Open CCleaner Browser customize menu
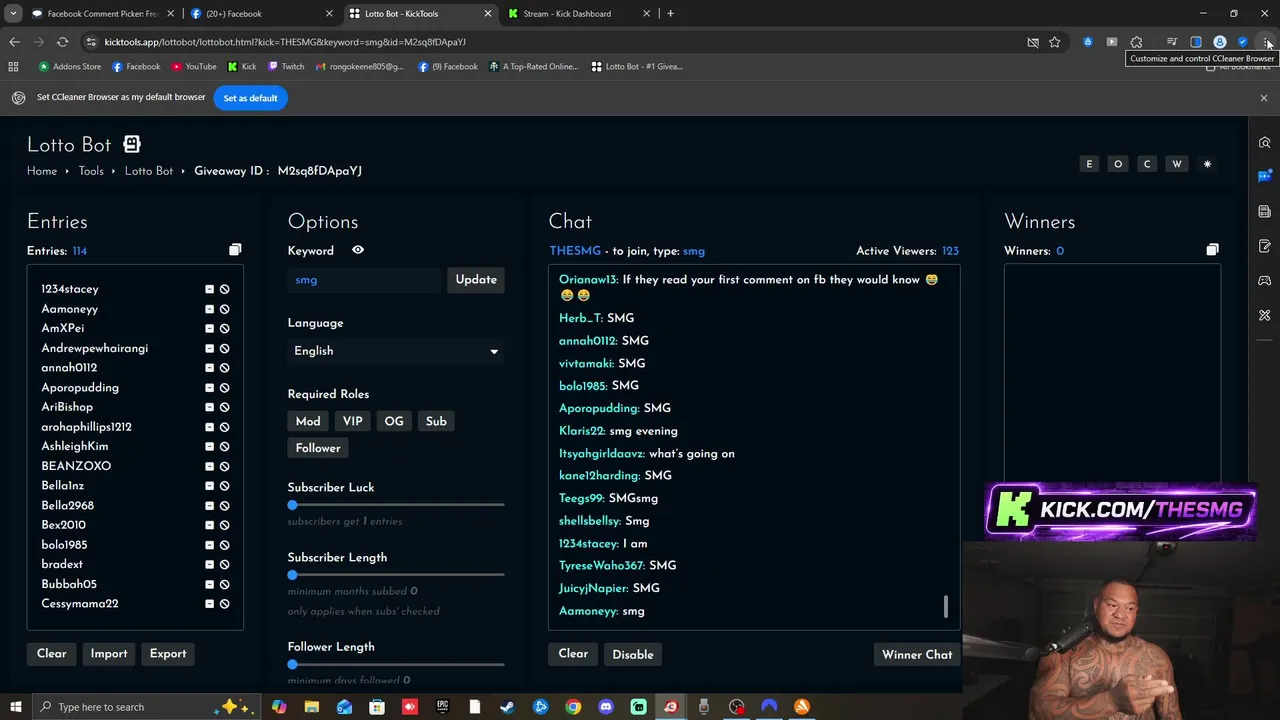This screenshot has width=1280, height=720. click(x=1267, y=42)
